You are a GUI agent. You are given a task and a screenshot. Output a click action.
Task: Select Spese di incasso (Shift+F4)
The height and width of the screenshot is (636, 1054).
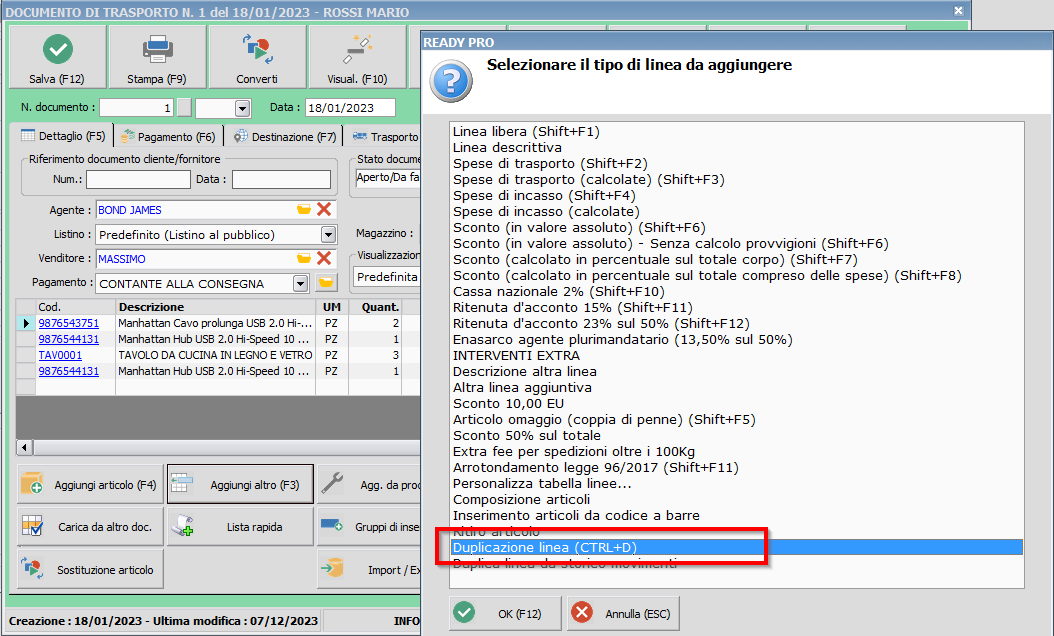pyautogui.click(x=544, y=196)
